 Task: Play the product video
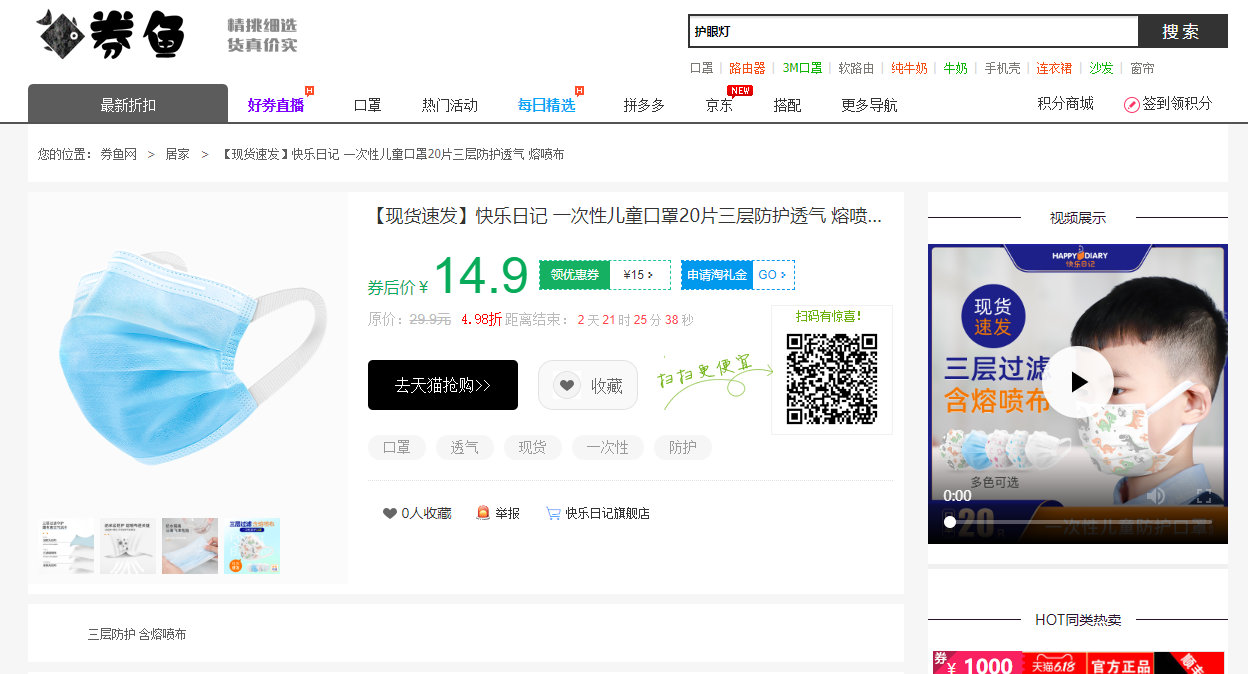click(x=1077, y=382)
